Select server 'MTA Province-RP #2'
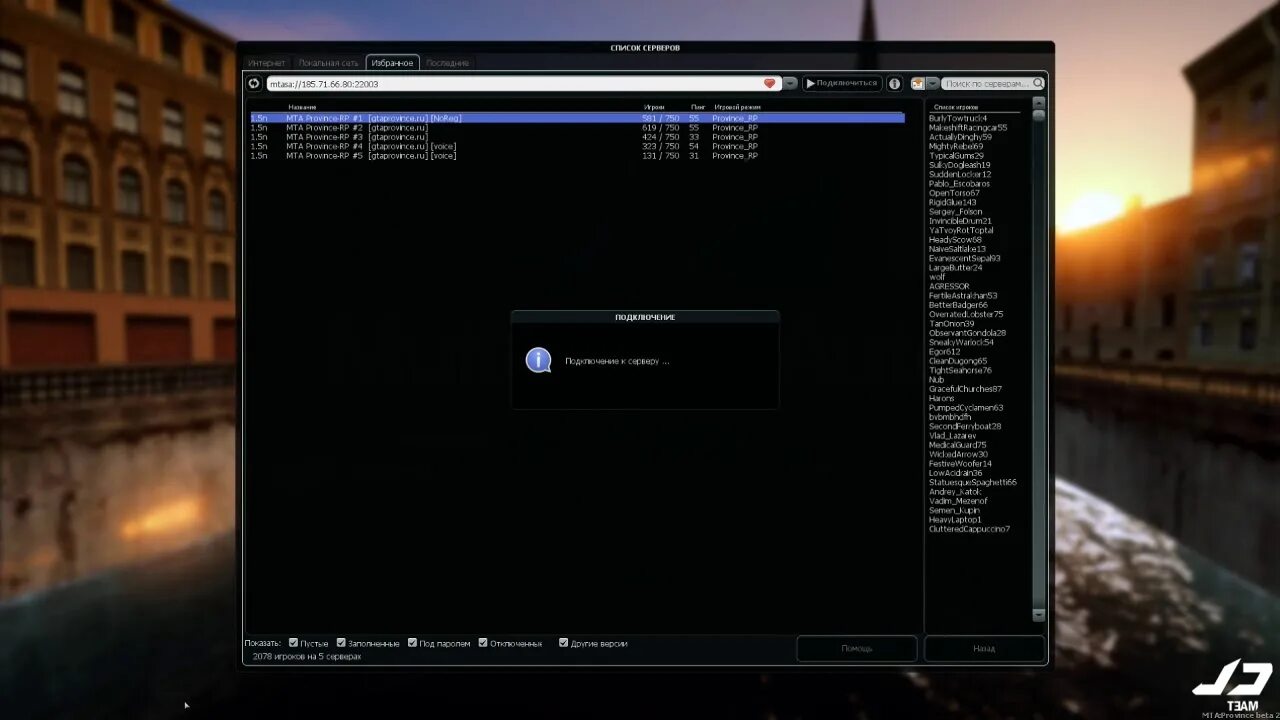This screenshot has width=1280, height=720. [577, 128]
